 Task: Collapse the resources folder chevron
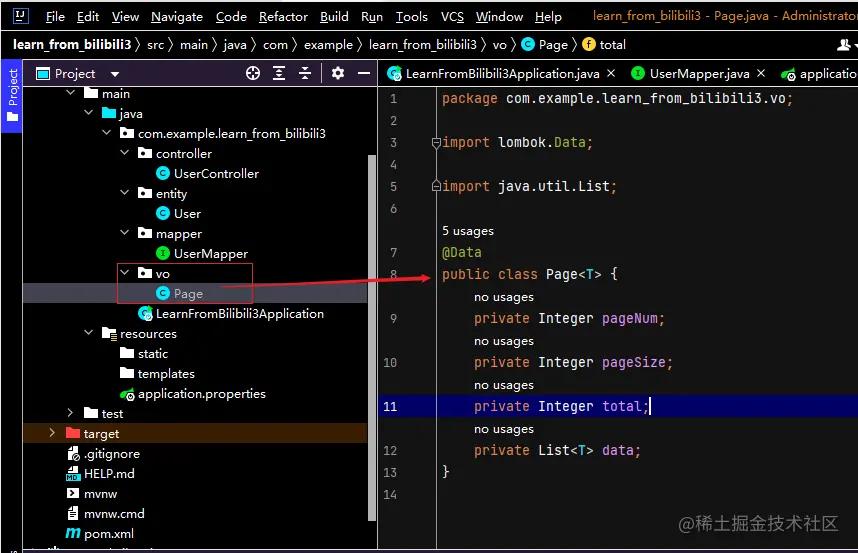[x=89, y=333]
